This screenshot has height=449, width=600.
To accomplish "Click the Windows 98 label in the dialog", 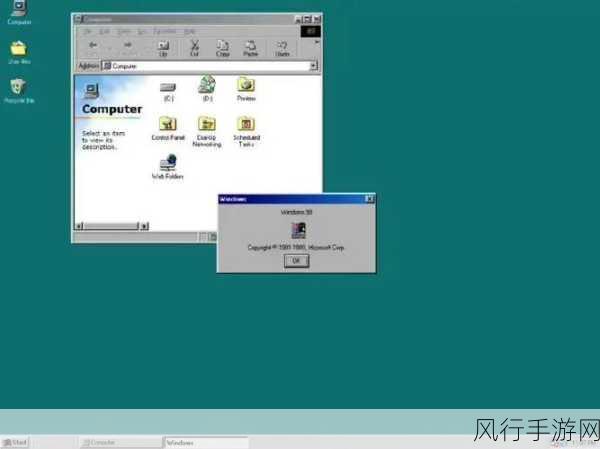I will [x=297, y=212].
